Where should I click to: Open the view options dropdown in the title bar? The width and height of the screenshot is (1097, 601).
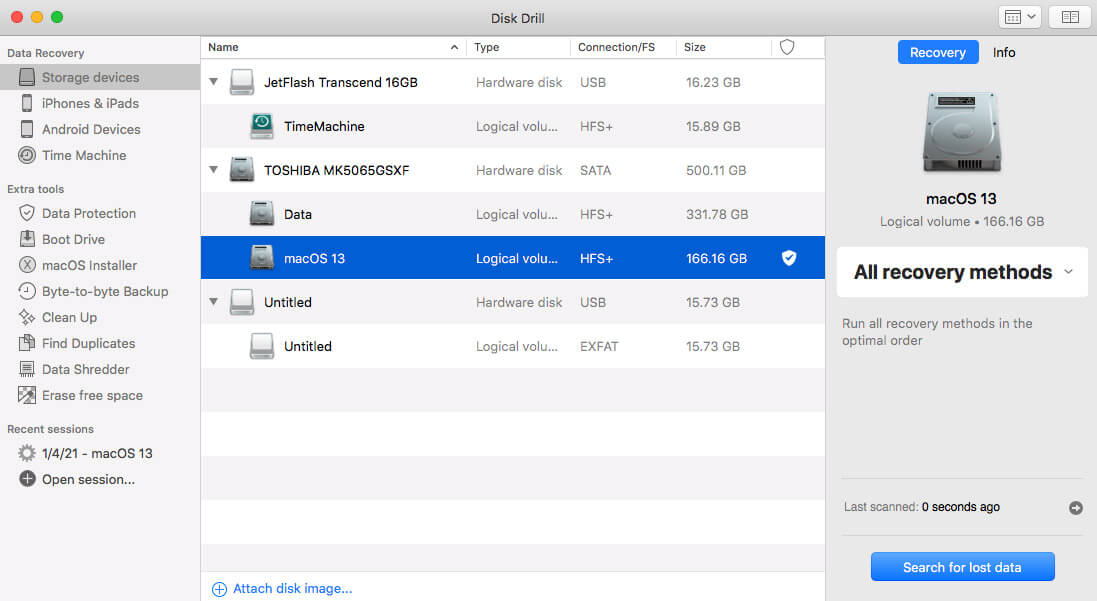coord(1019,17)
